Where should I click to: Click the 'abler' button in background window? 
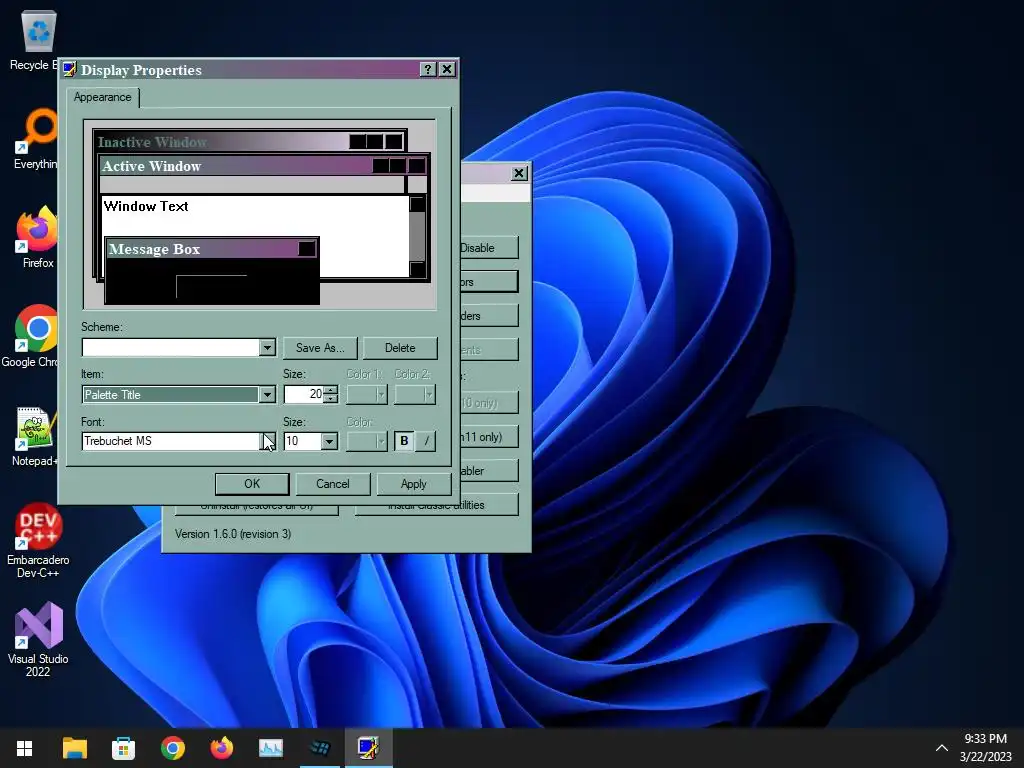489,471
